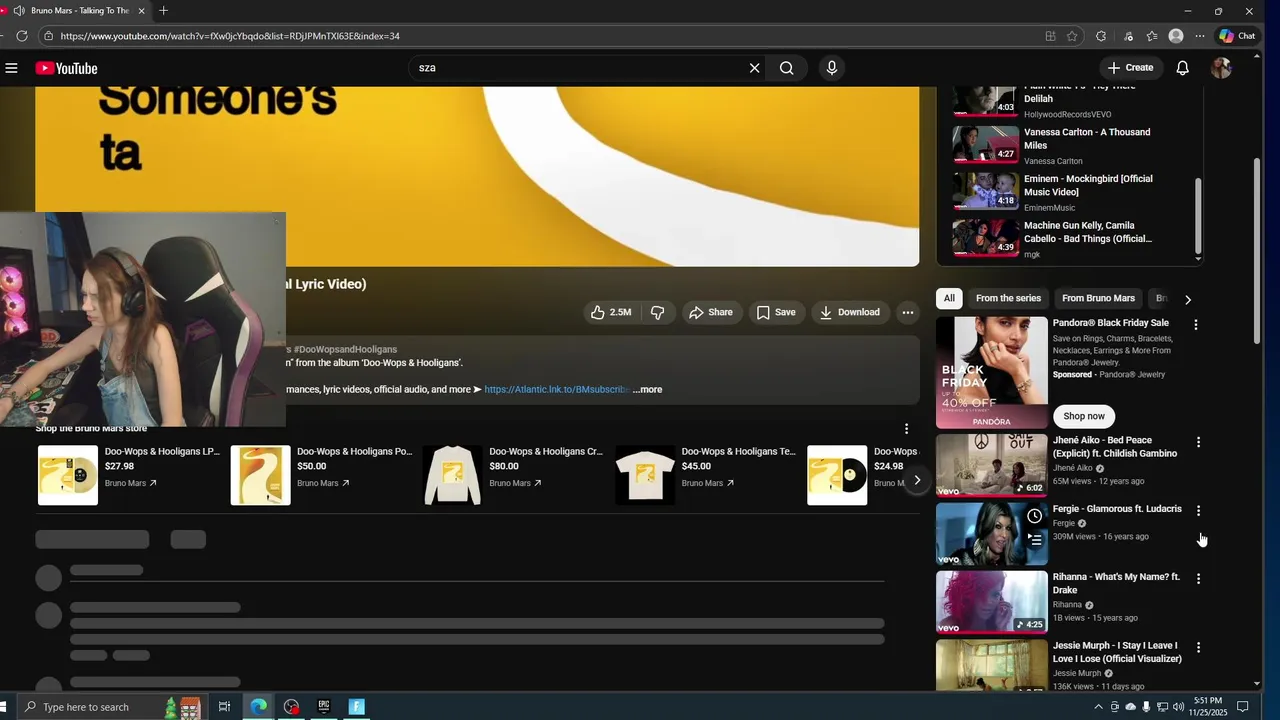This screenshot has height=720, width=1280.
Task: Focus the YouTube search field
Action: pos(578,68)
